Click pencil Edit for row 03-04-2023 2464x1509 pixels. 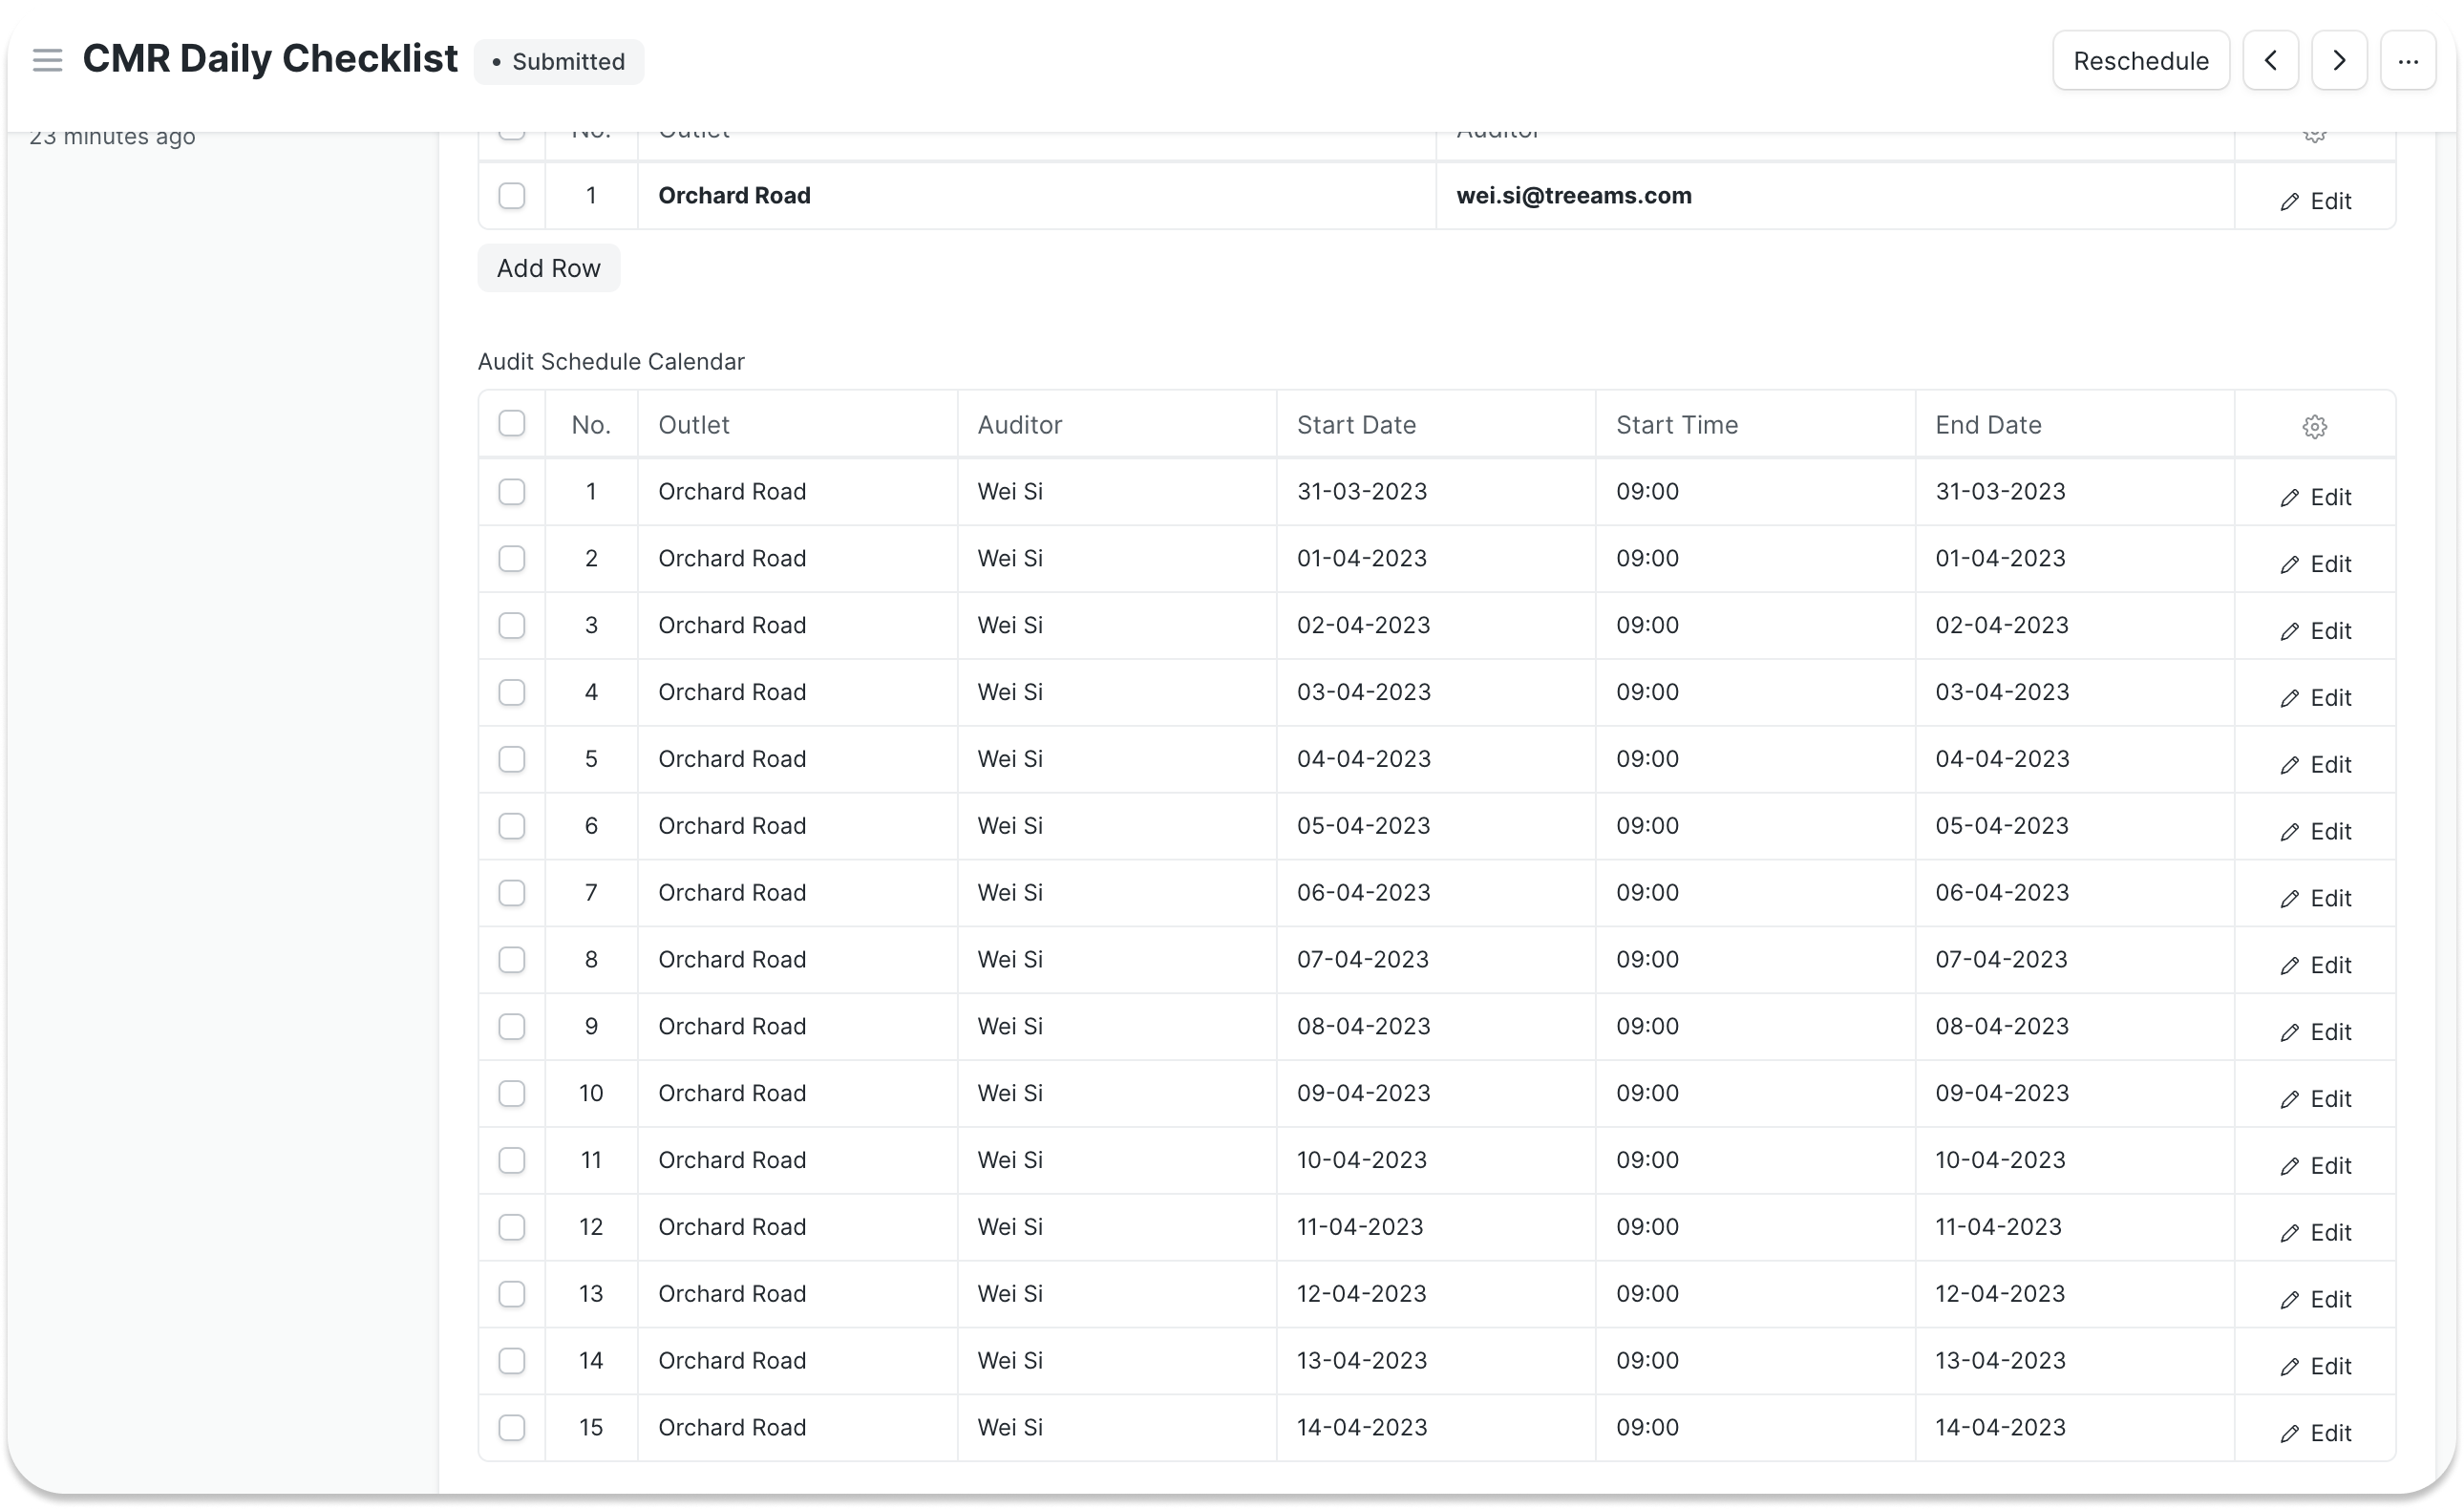pos(2315,698)
